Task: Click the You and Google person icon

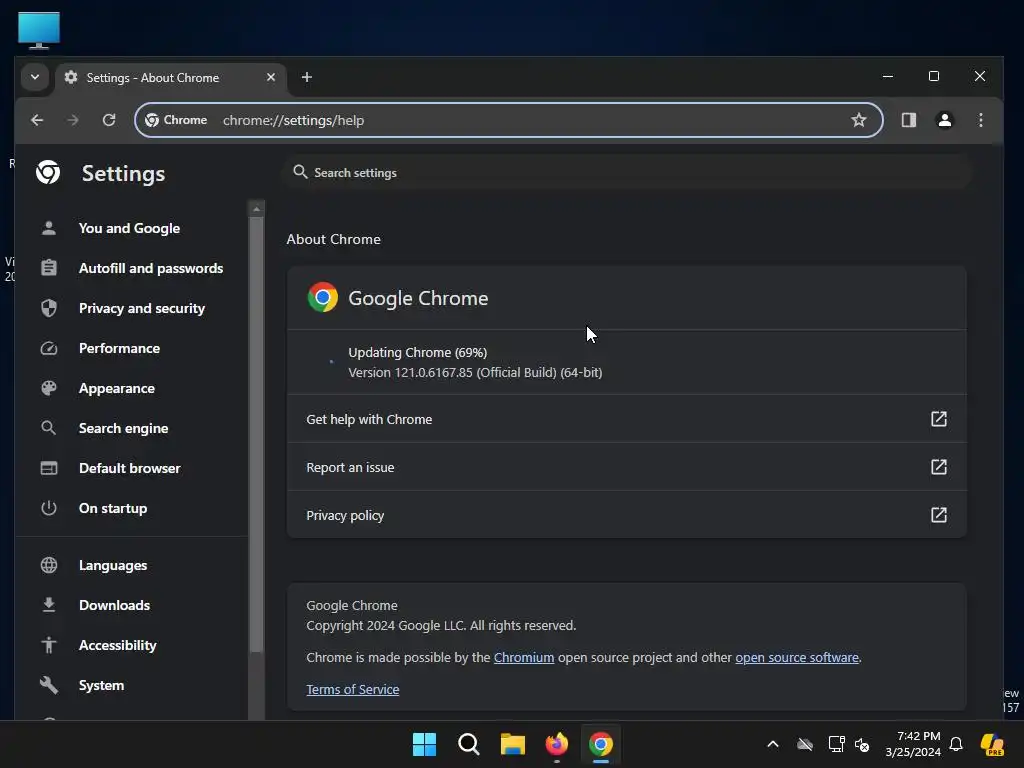Action: point(49,228)
